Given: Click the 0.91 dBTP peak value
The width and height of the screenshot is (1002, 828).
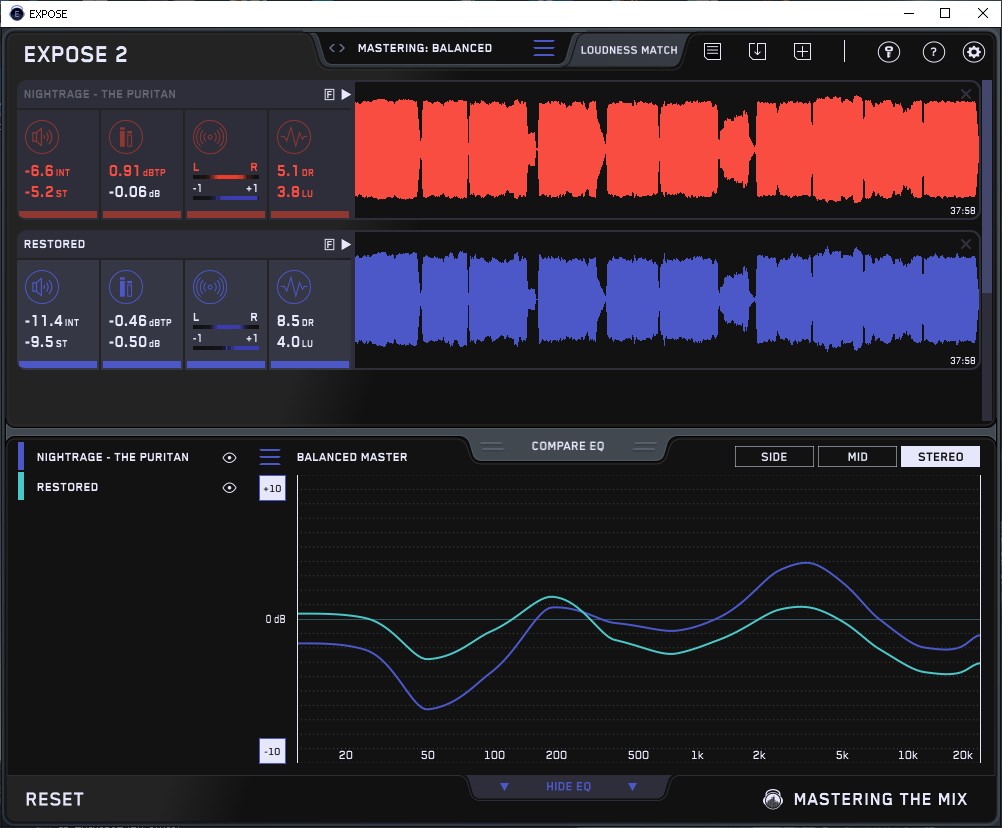Looking at the screenshot, I should pyautogui.click(x=137, y=171).
